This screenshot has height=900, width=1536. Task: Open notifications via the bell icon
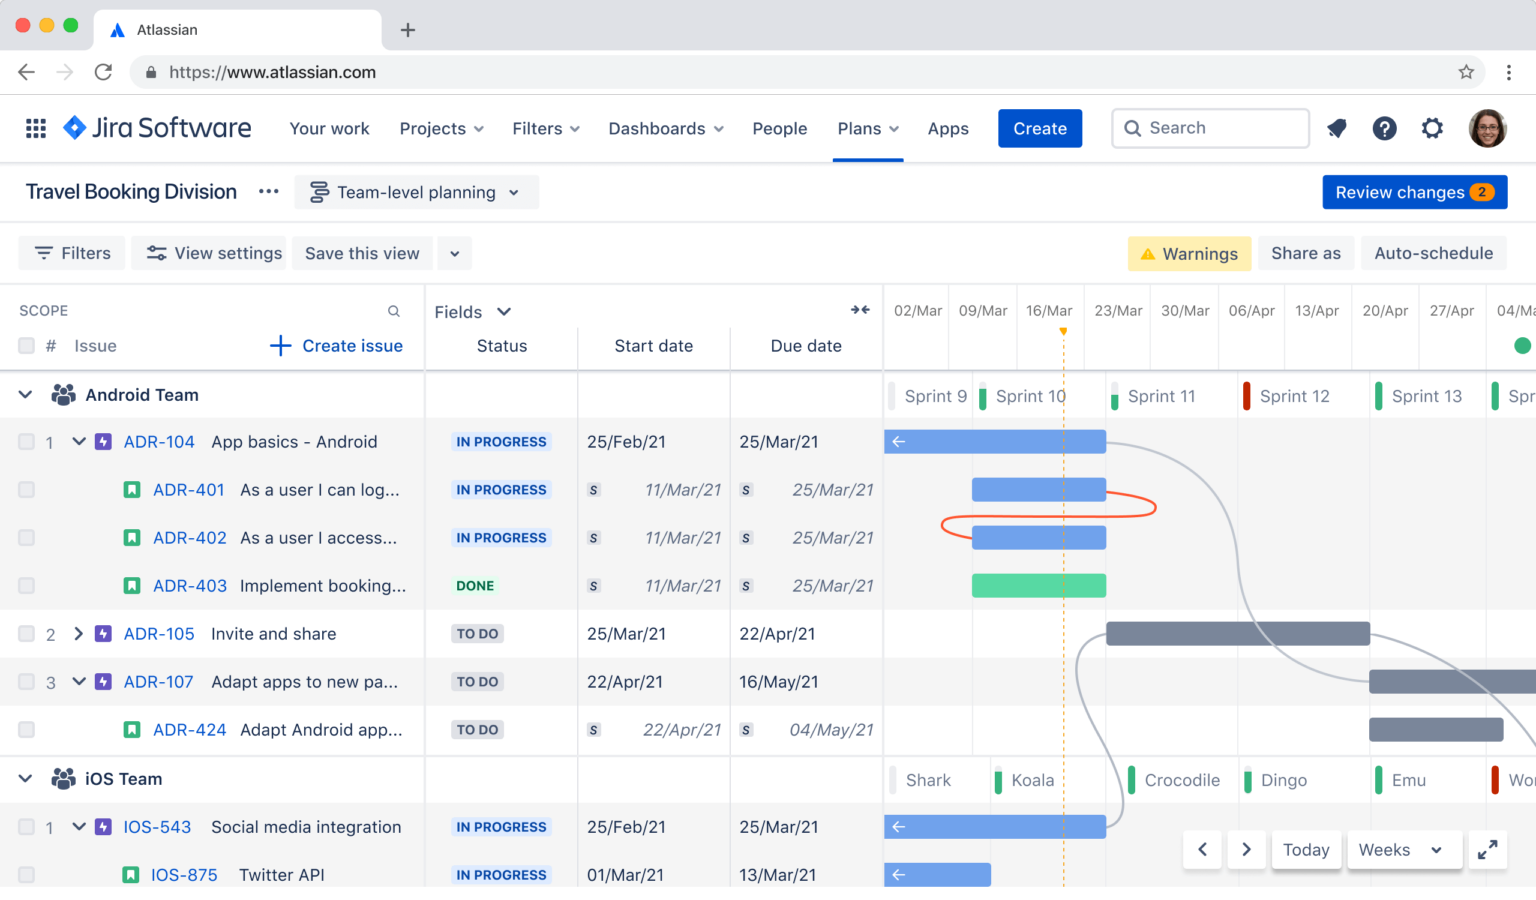click(x=1337, y=128)
